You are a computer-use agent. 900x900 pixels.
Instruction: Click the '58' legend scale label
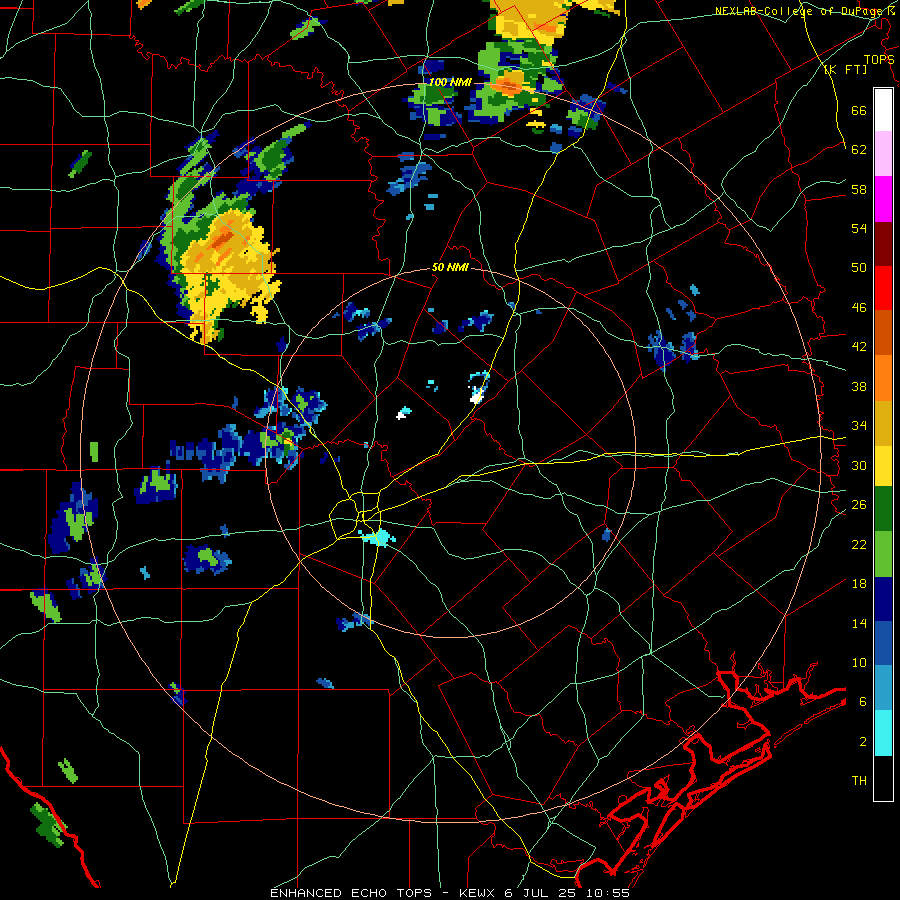pyautogui.click(x=859, y=189)
